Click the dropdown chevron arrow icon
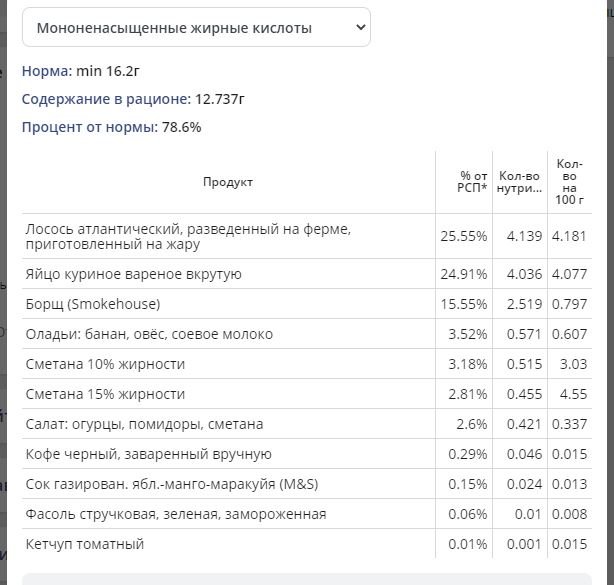614x585 pixels. click(x=360, y=27)
